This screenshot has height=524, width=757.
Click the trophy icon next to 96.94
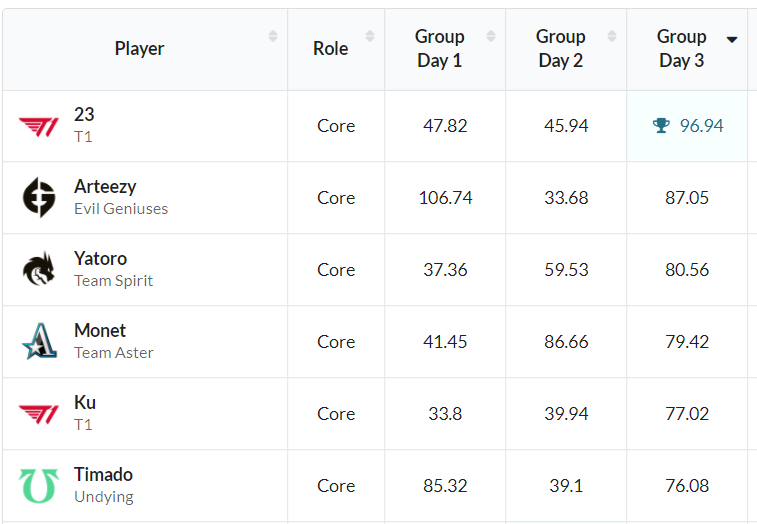[661, 126]
